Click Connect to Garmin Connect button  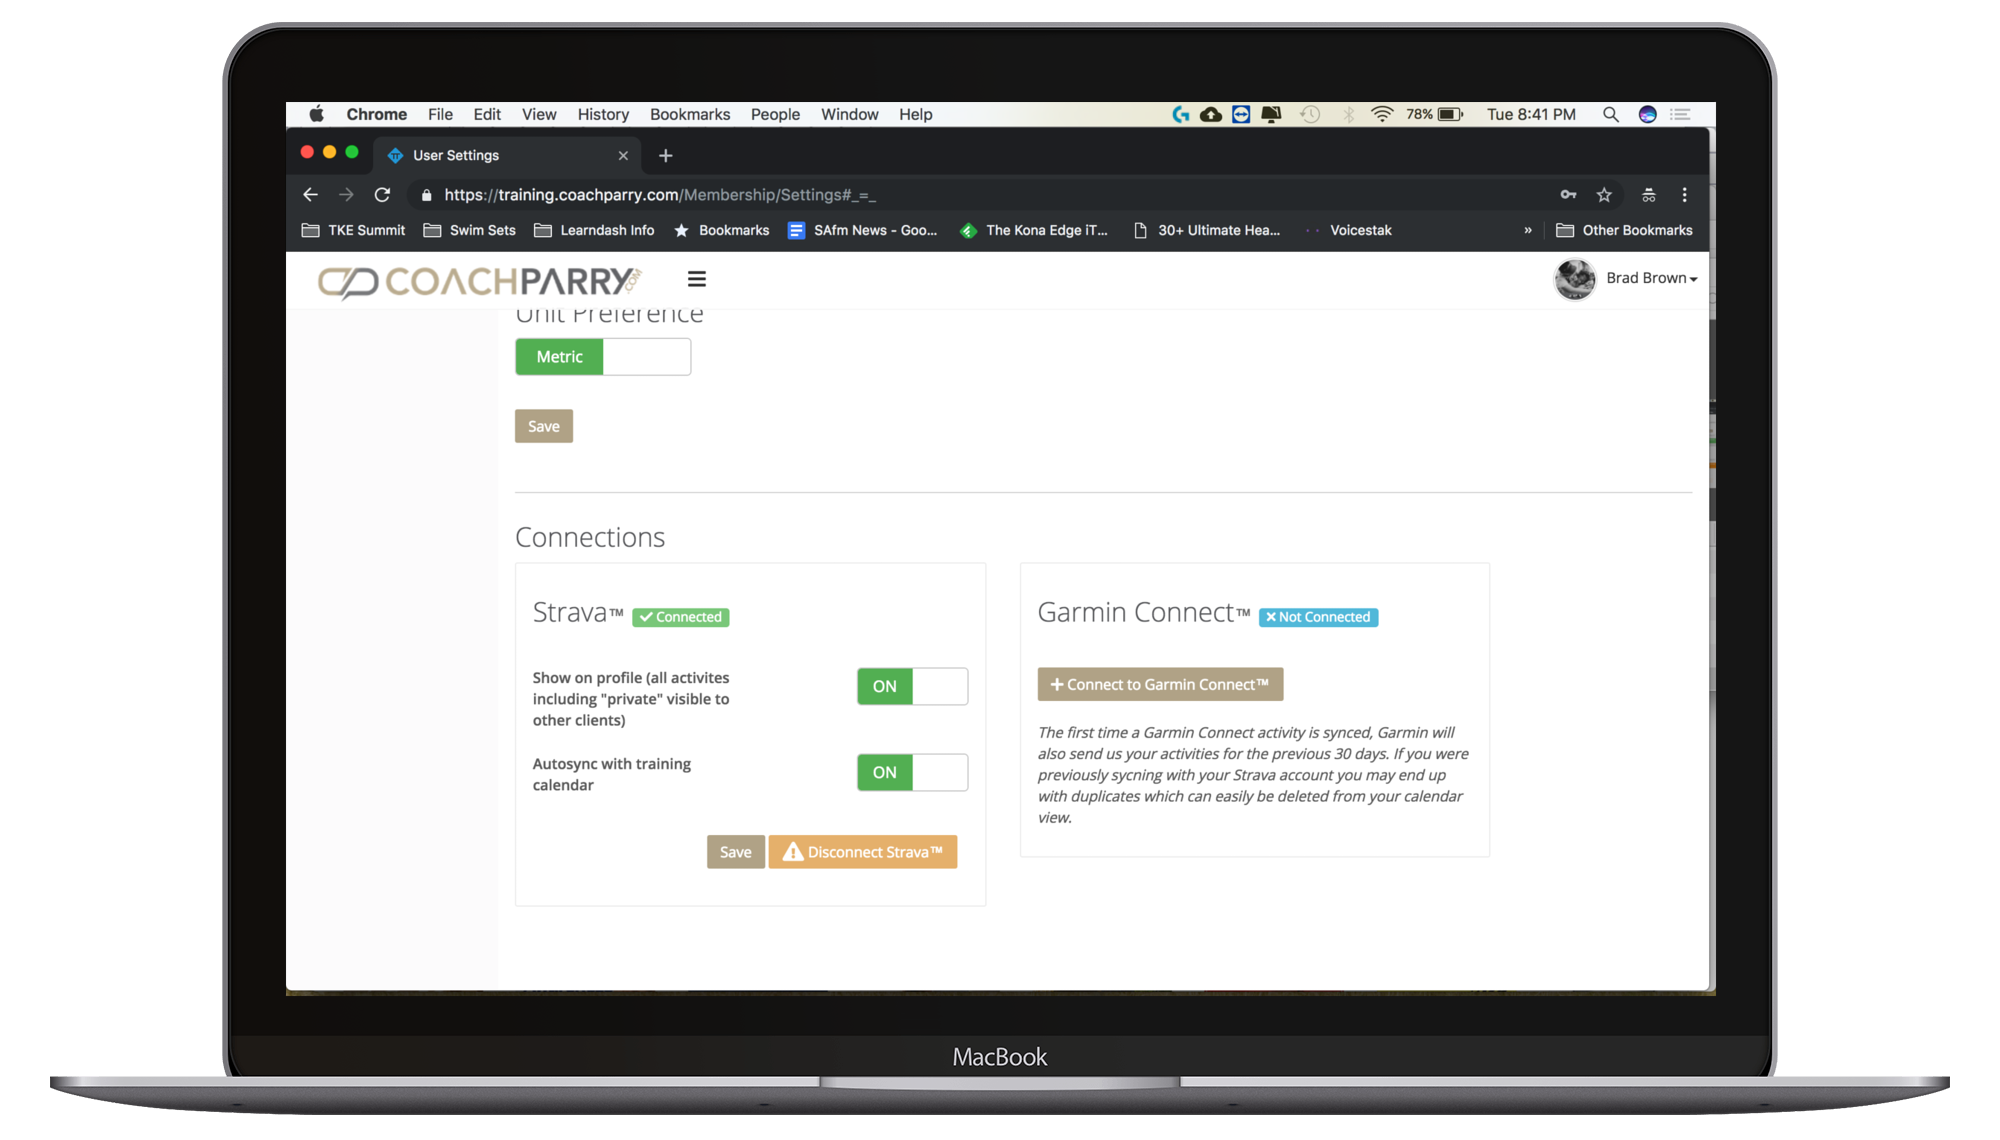[x=1160, y=684]
